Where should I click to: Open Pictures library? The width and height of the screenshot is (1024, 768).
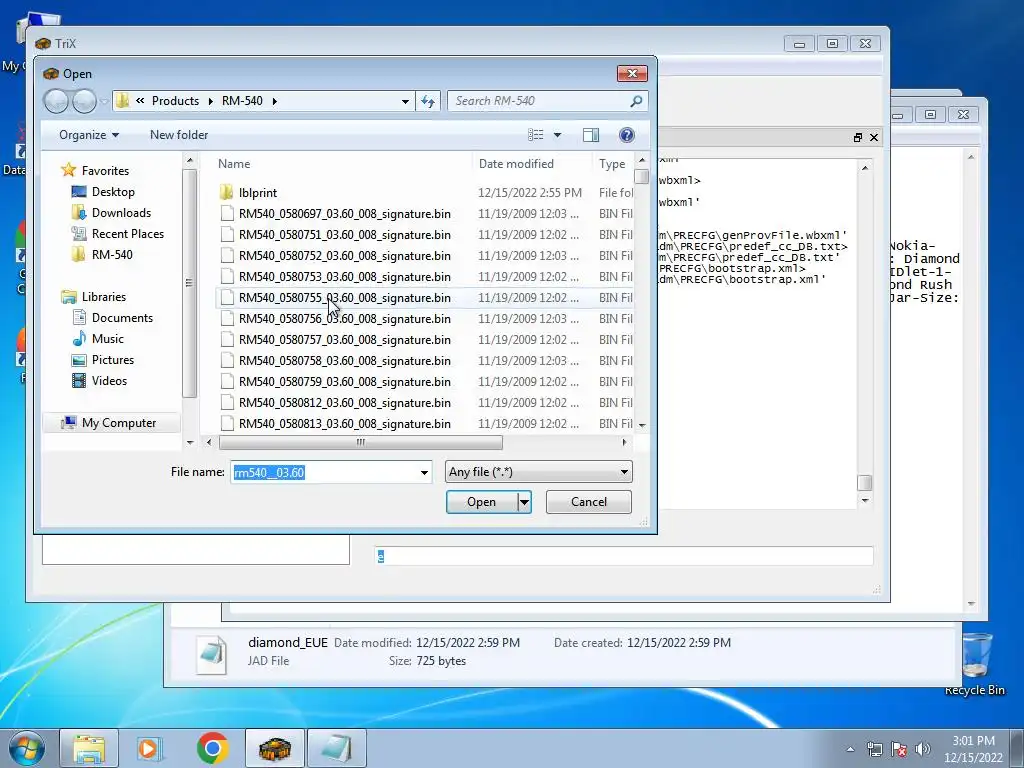tap(112, 359)
